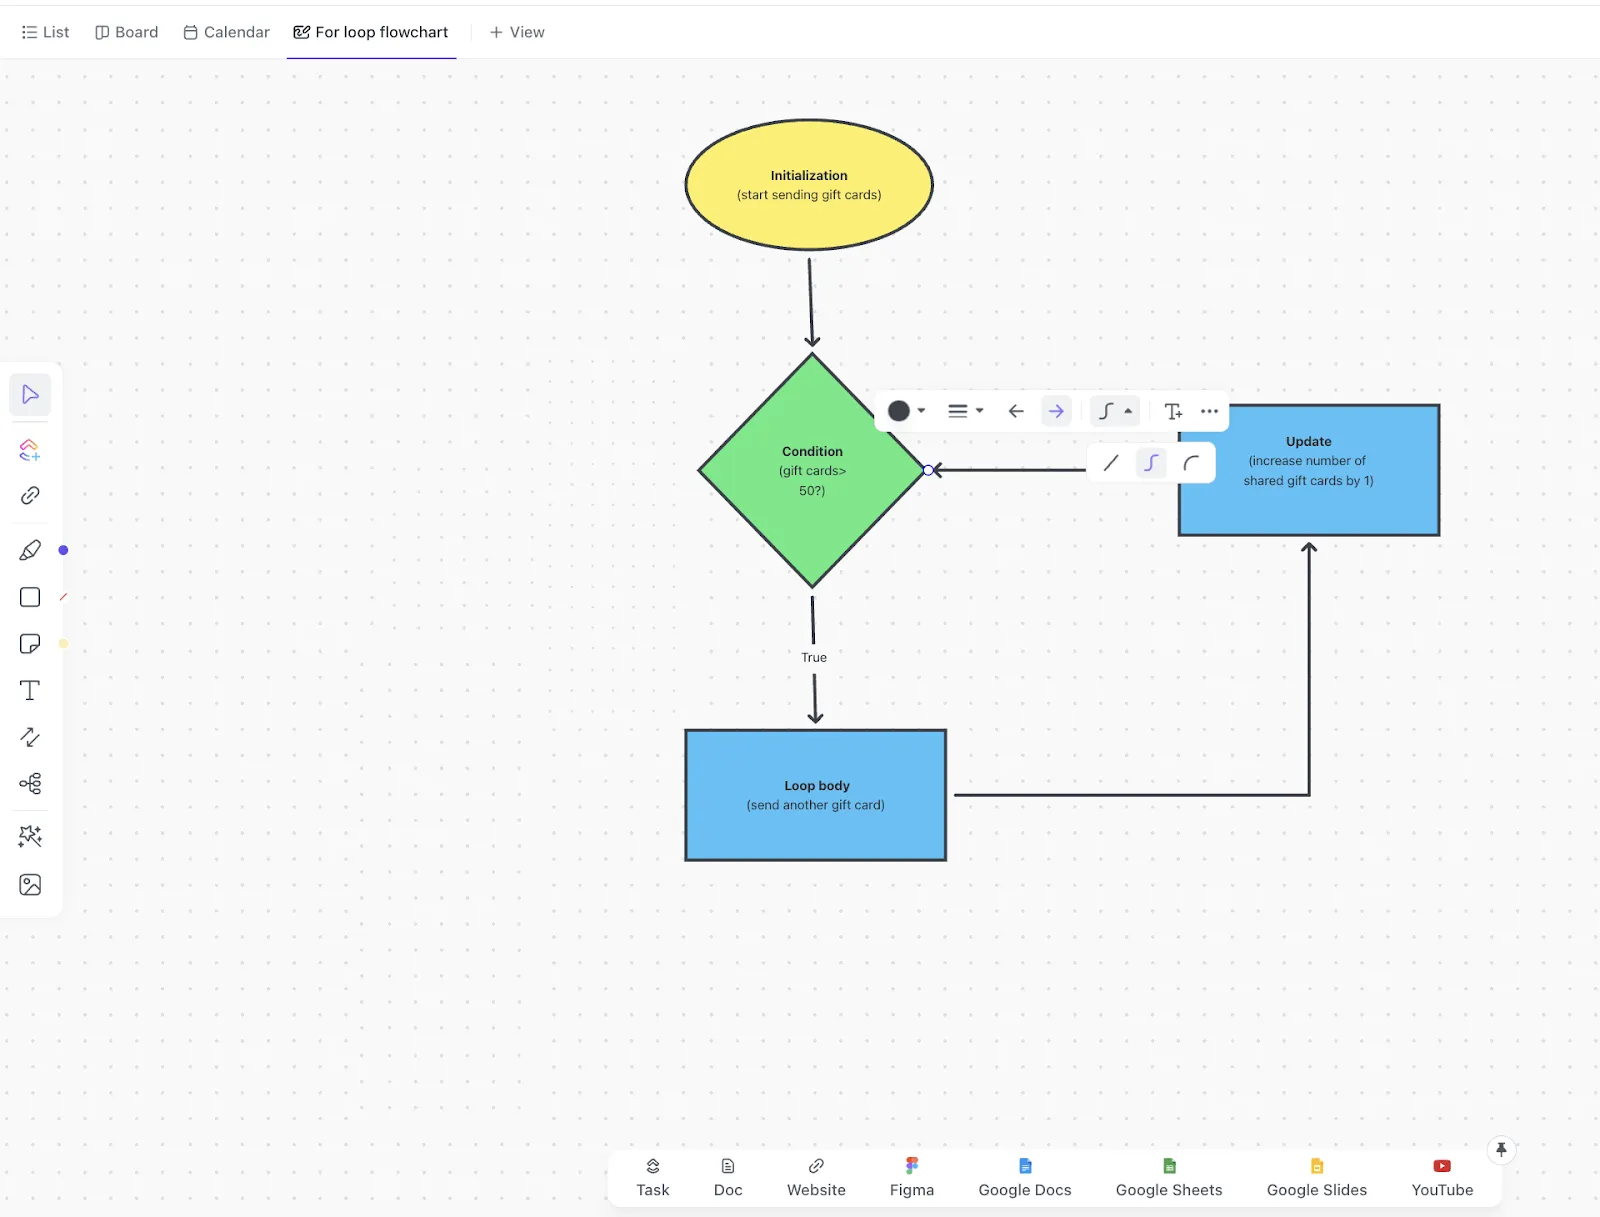Open the connector color dropdown
The image size is (1600, 1217).
click(907, 411)
